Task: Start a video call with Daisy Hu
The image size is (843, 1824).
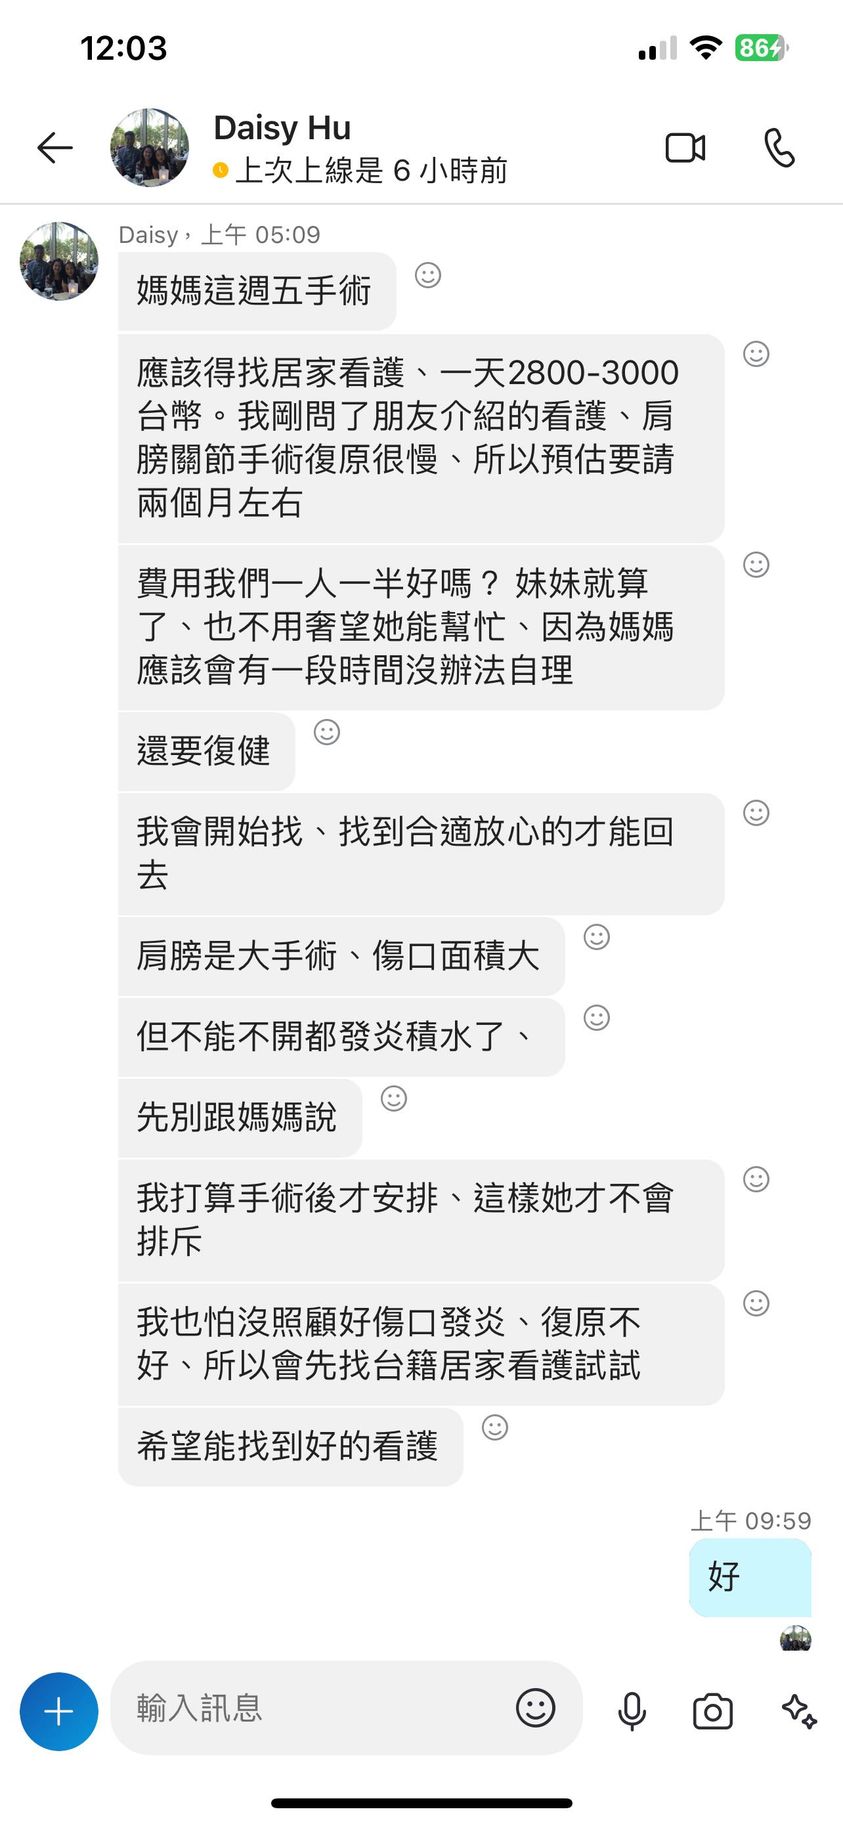Action: click(685, 148)
